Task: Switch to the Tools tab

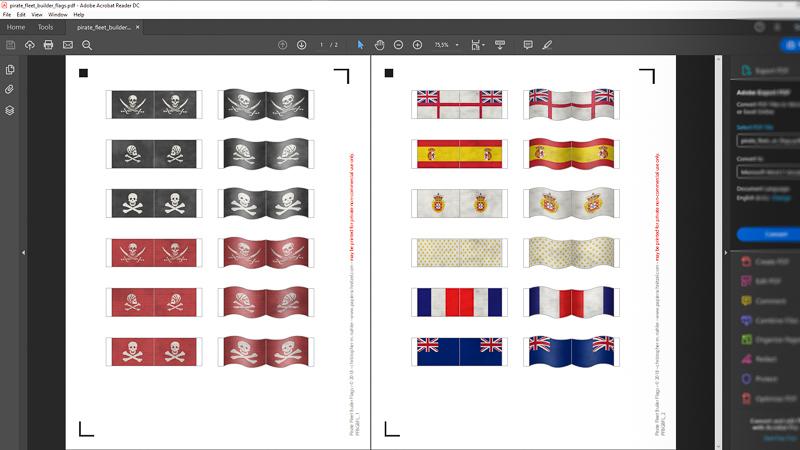Action: [x=45, y=27]
